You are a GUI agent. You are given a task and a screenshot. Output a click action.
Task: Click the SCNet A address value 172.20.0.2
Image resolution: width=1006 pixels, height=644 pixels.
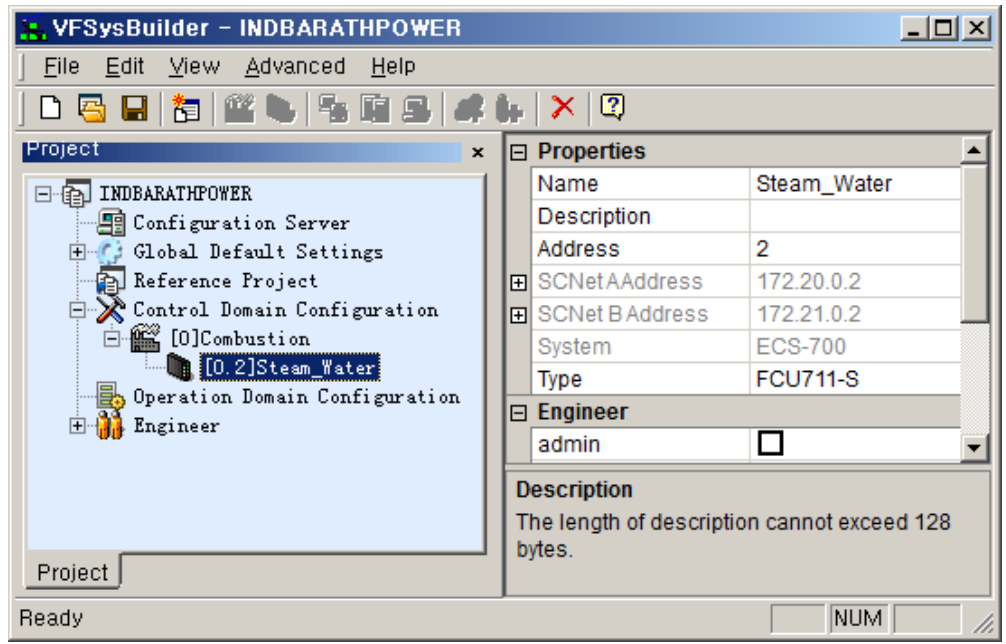tap(855, 282)
